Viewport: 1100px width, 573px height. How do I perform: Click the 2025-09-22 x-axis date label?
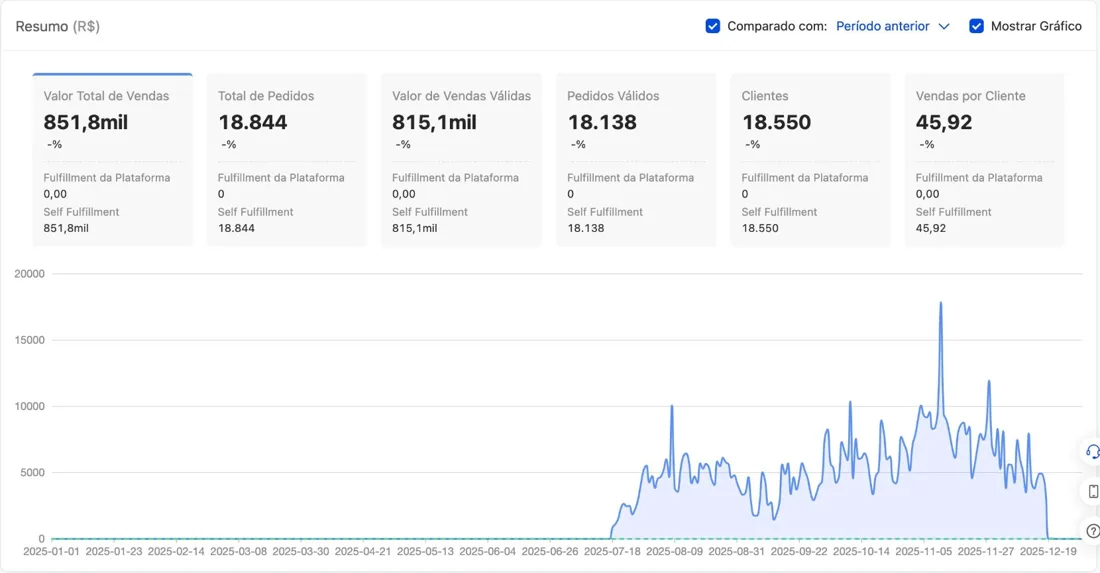tap(799, 551)
